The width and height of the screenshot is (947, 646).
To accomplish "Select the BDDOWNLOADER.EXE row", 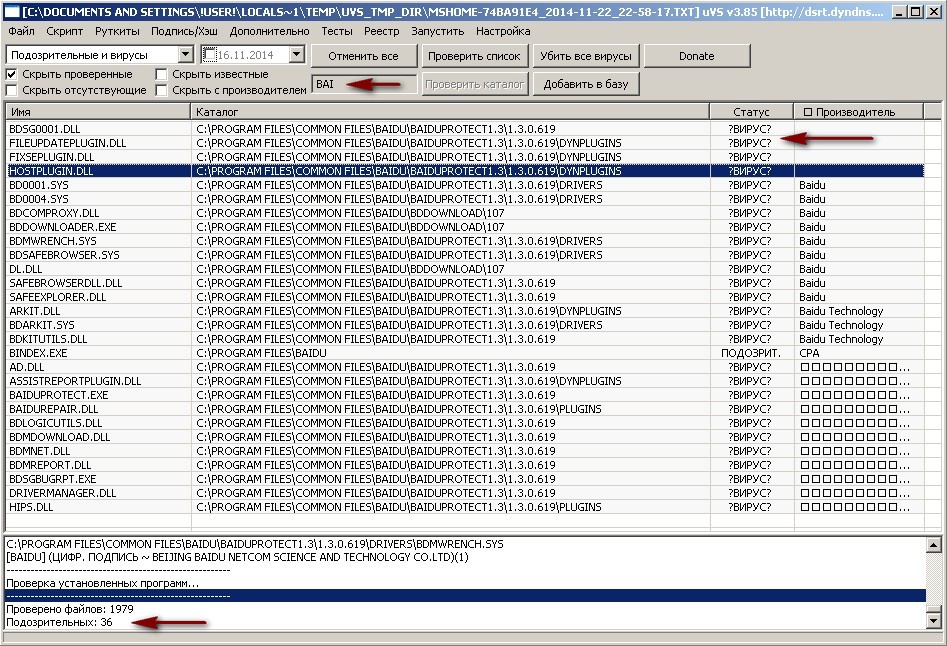I will coord(464,227).
